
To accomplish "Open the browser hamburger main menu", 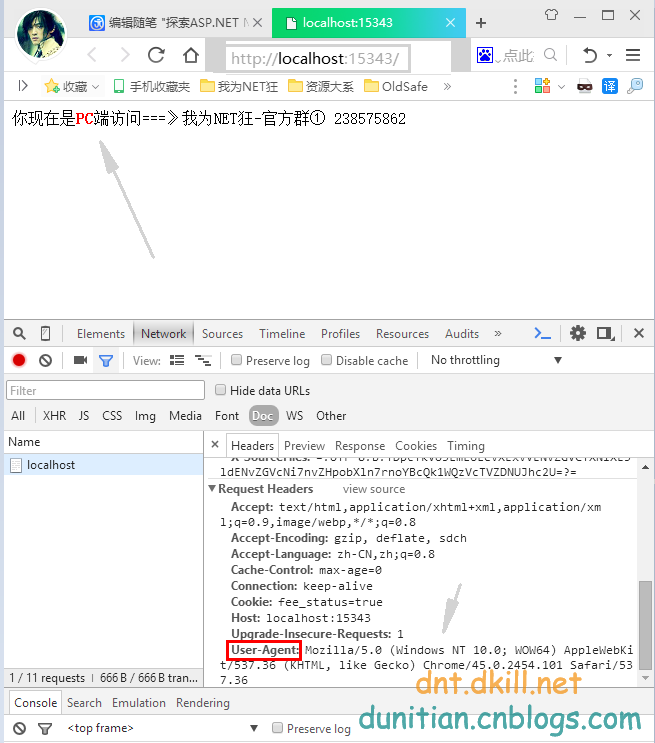I will pyautogui.click(x=633, y=55).
